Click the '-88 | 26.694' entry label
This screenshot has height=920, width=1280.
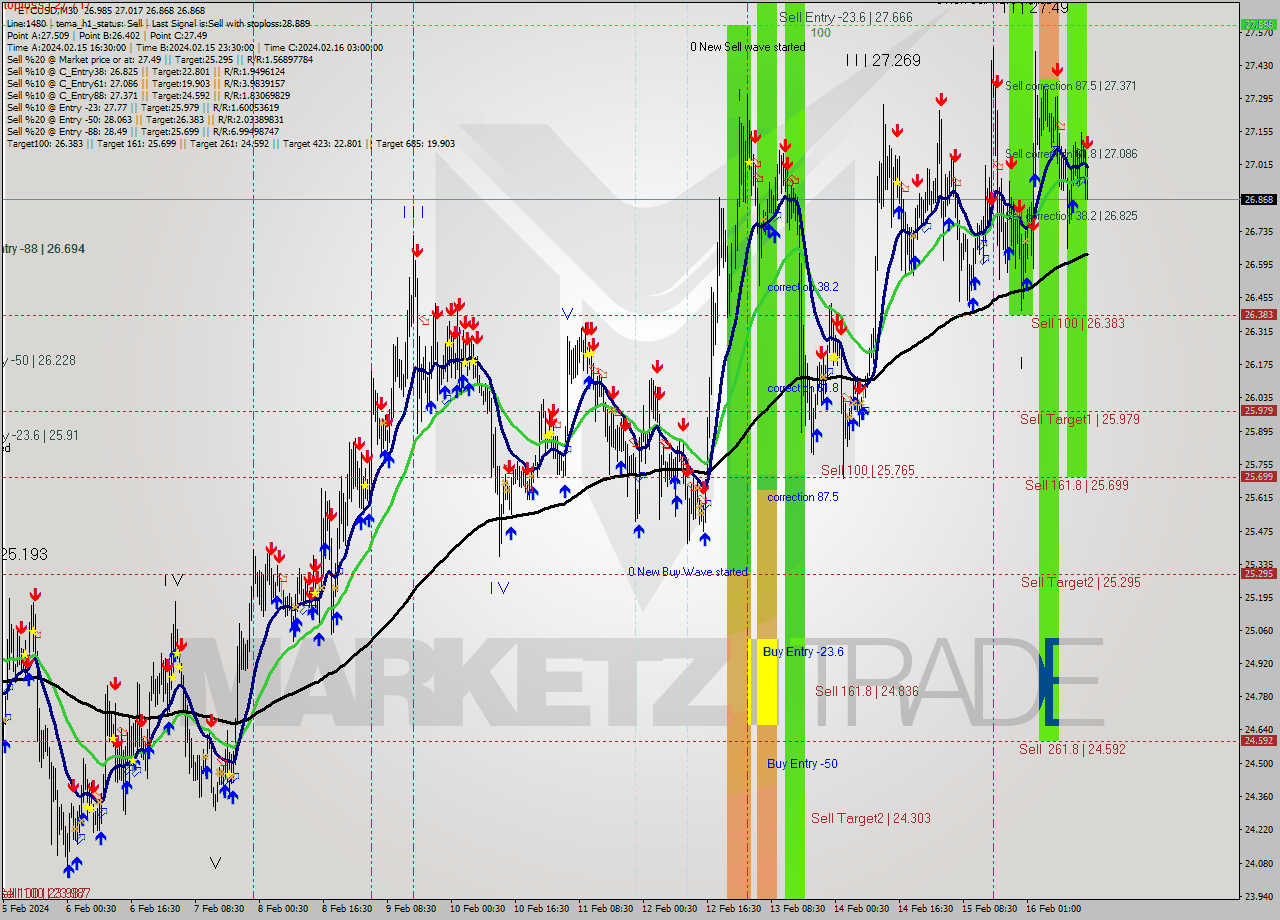43,248
